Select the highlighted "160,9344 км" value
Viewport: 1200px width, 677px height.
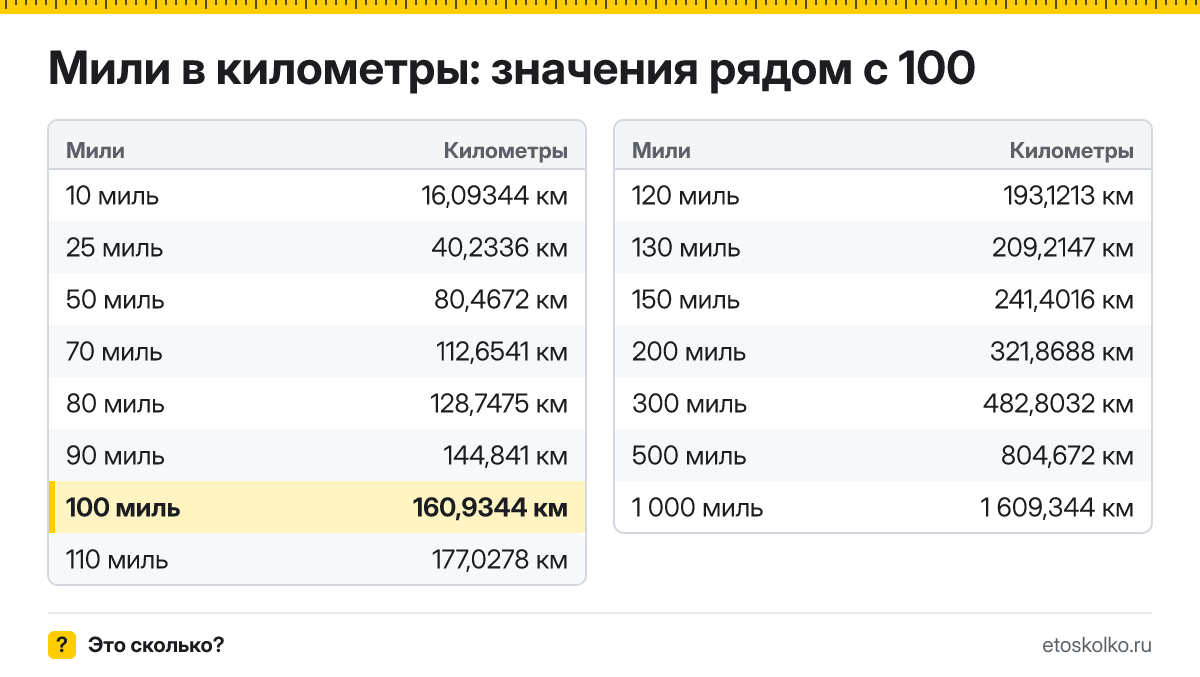tap(490, 507)
